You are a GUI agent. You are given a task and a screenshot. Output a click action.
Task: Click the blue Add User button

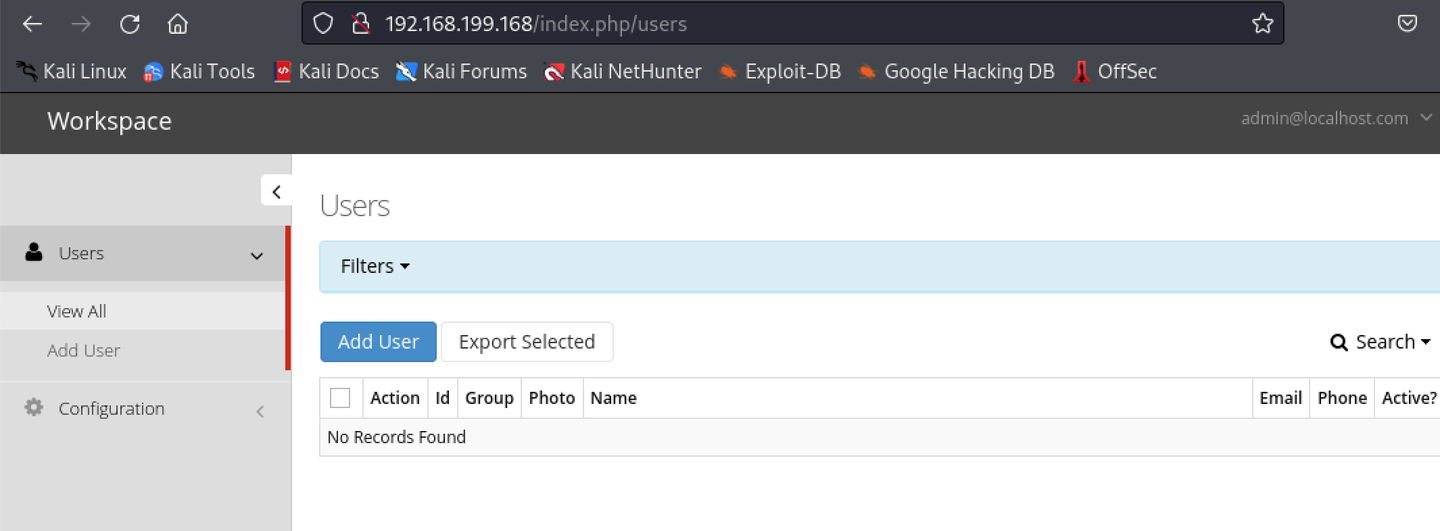click(x=378, y=342)
